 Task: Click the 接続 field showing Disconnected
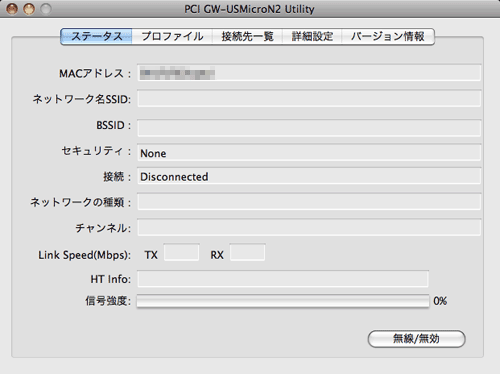coord(309,176)
